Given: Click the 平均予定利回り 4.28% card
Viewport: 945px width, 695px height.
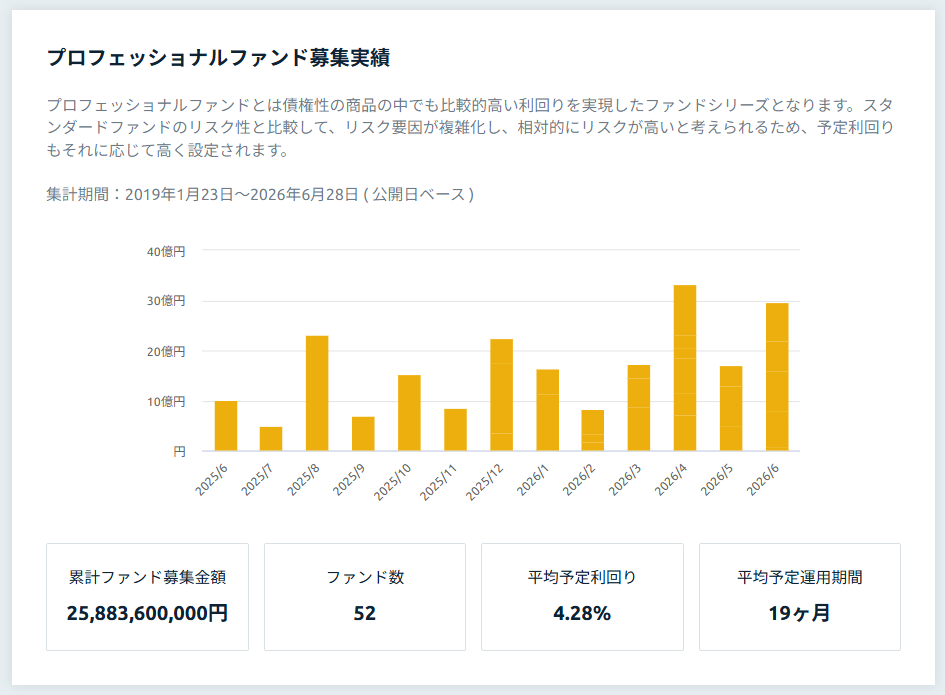Looking at the screenshot, I should 582,597.
